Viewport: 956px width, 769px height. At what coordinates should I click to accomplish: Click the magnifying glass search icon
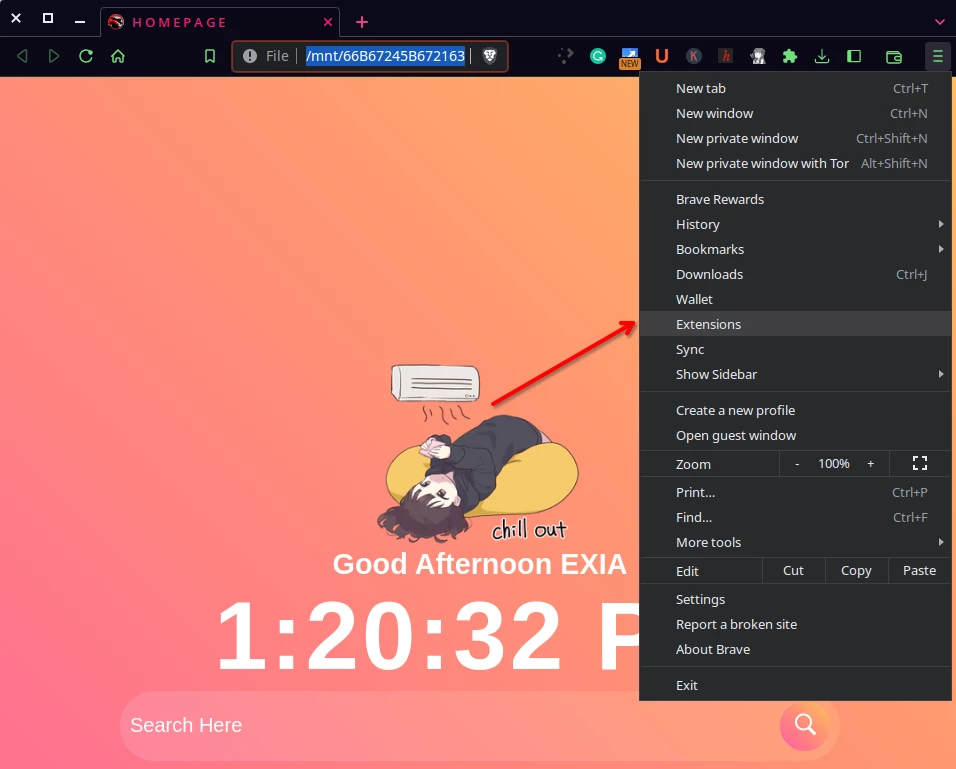806,725
